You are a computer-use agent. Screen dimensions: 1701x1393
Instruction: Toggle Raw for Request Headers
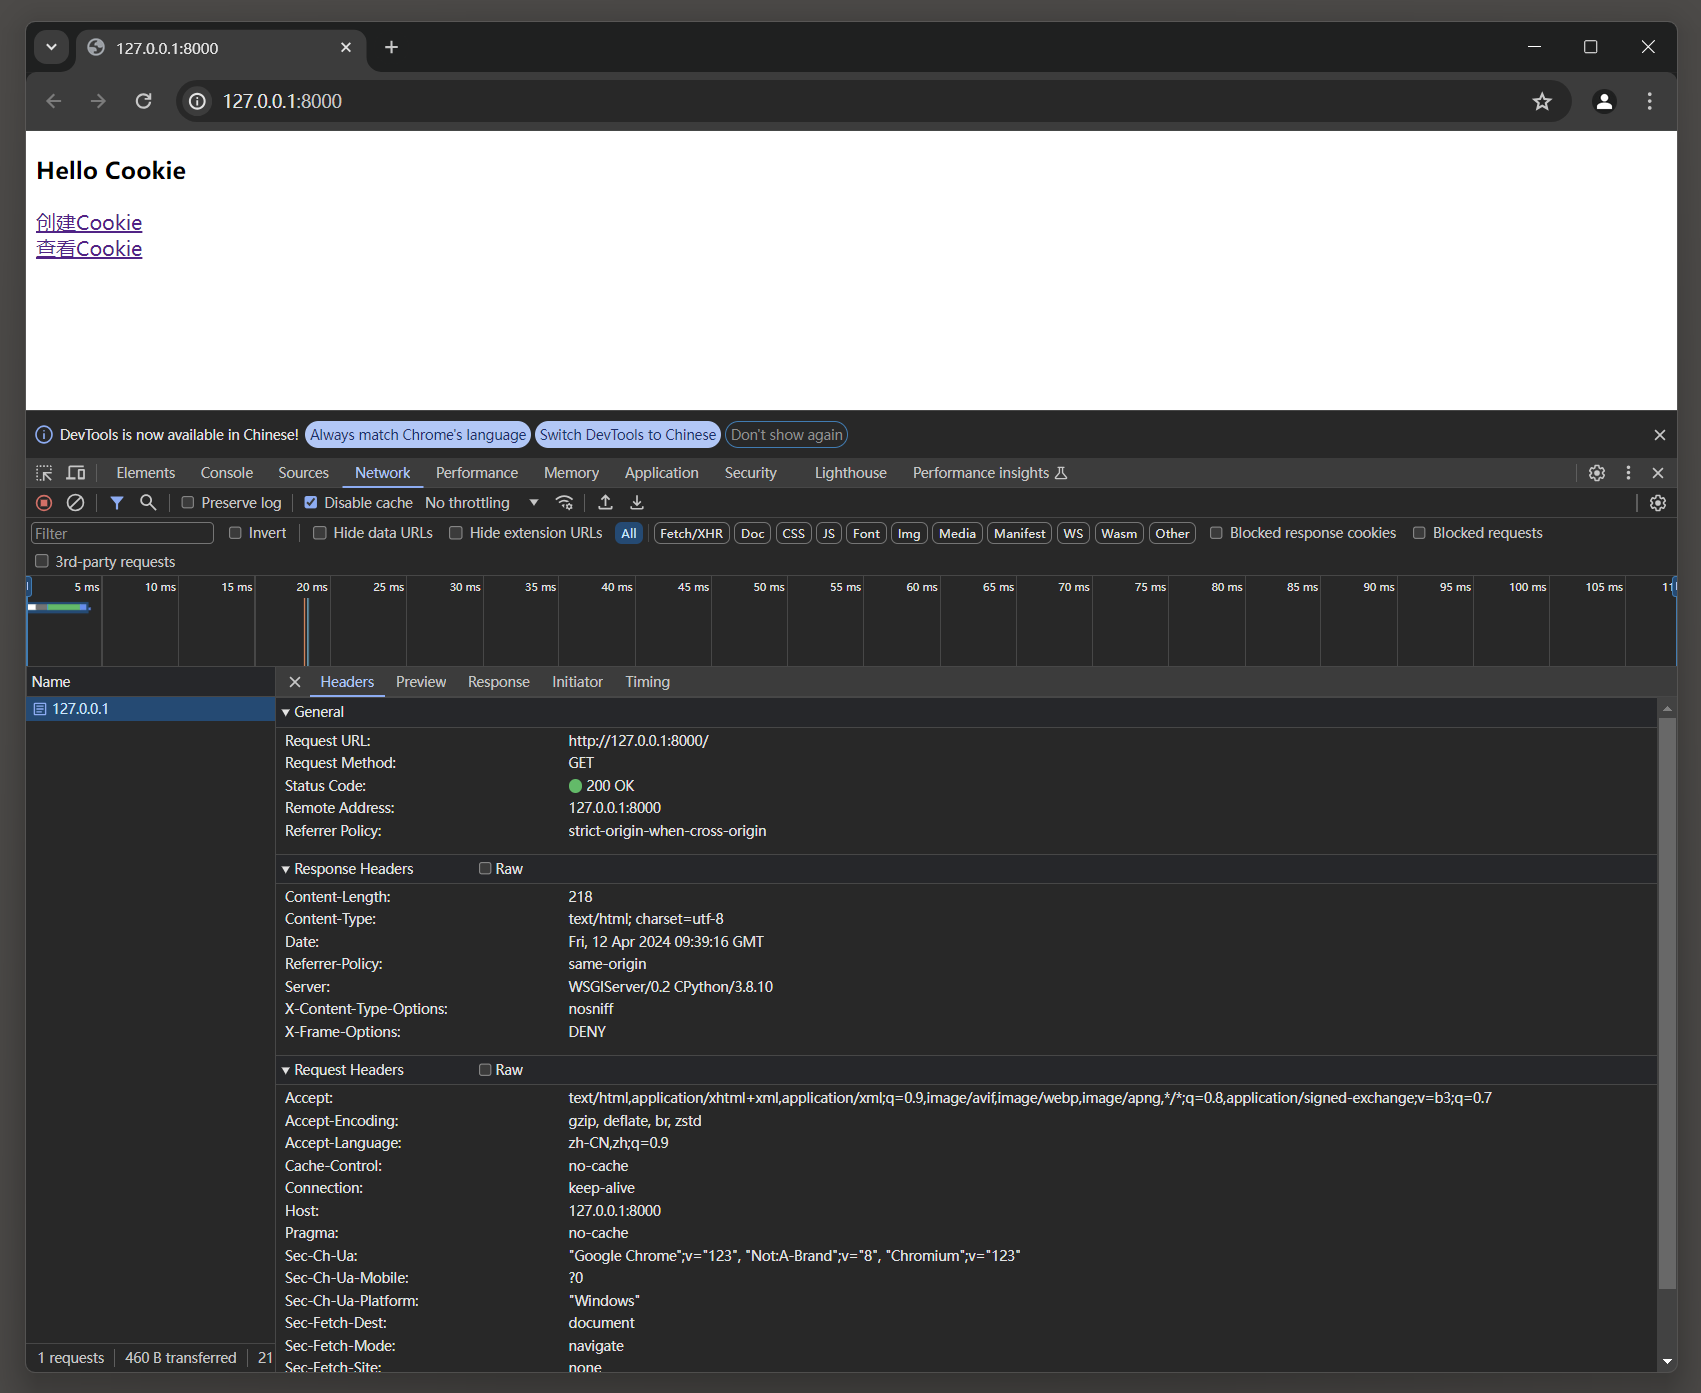coord(485,1069)
